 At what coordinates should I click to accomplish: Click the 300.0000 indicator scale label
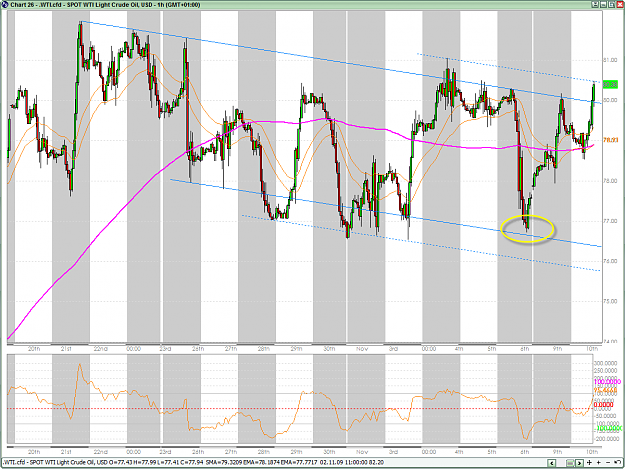tap(605, 363)
